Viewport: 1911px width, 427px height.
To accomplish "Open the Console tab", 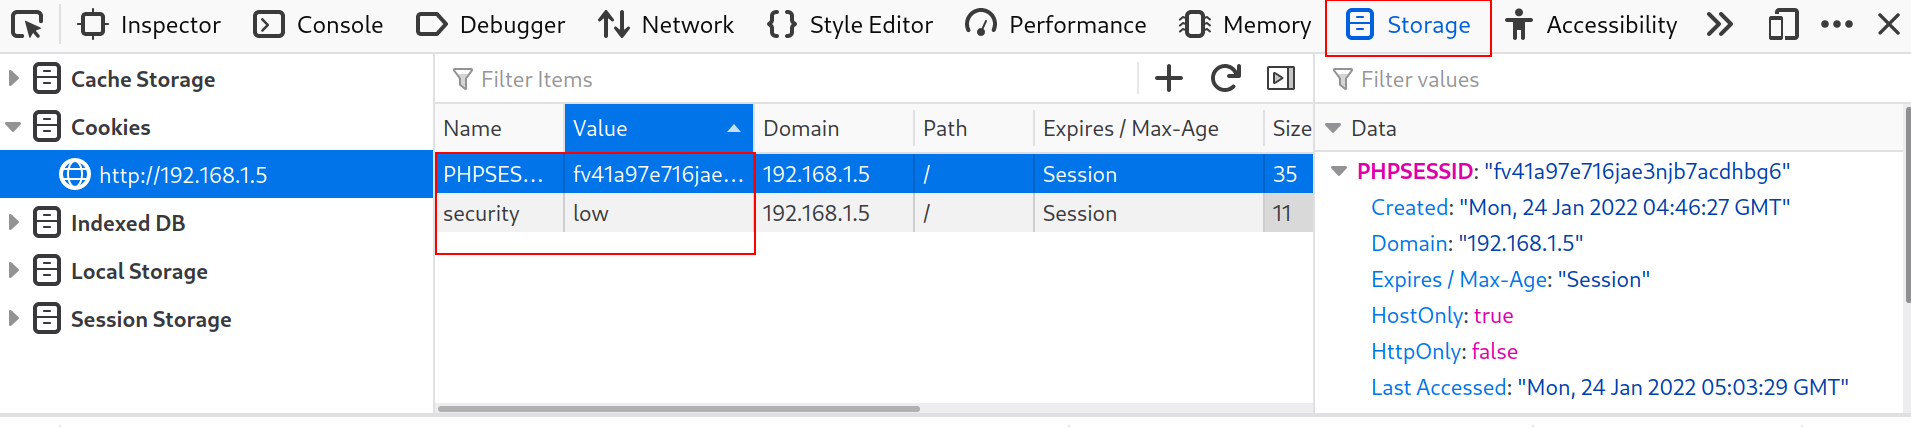I will tap(318, 25).
